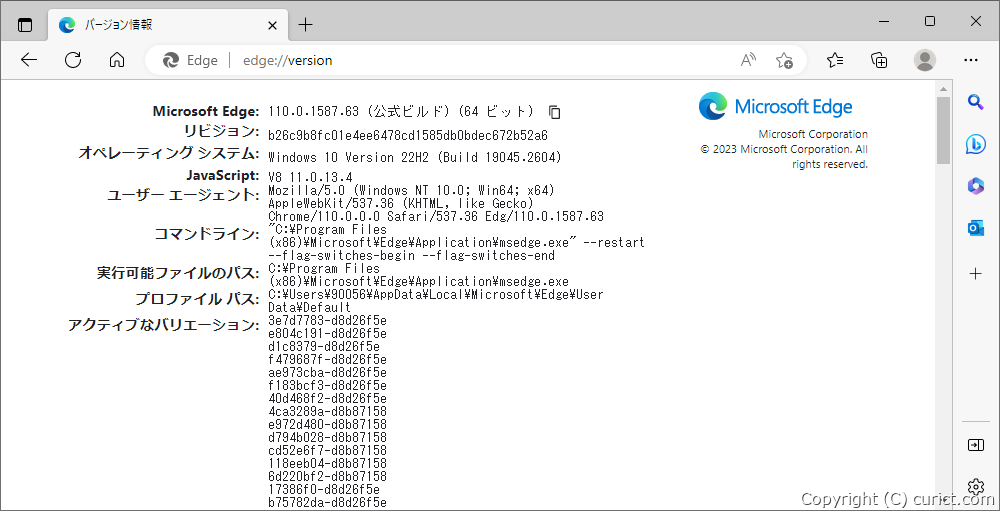Click the Chrome/110.0.0.0 Safari line
This screenshot has width=1000, height=511.
click(436, 216)
